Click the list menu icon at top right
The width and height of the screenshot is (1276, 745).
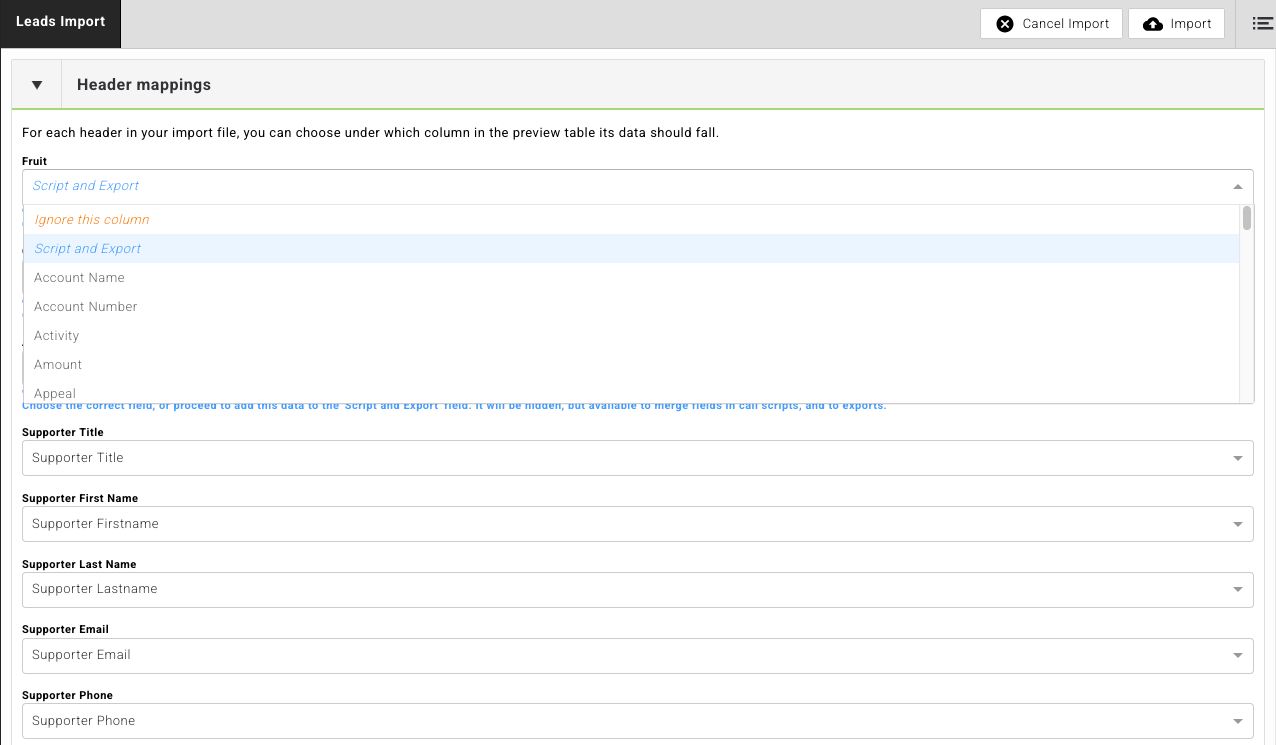click(x=1262, y=24)
